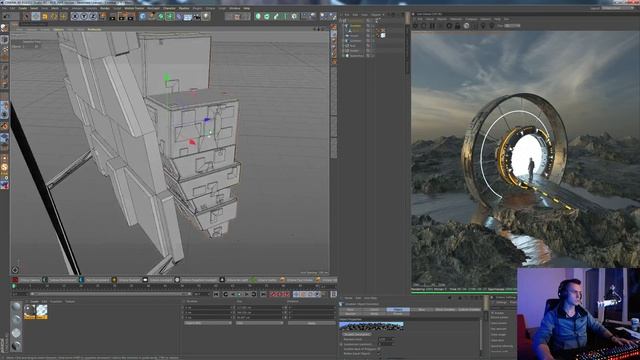640x360 pixels.
Task: Click Render to Picture Viewer icon
Action: coord(122,16)
